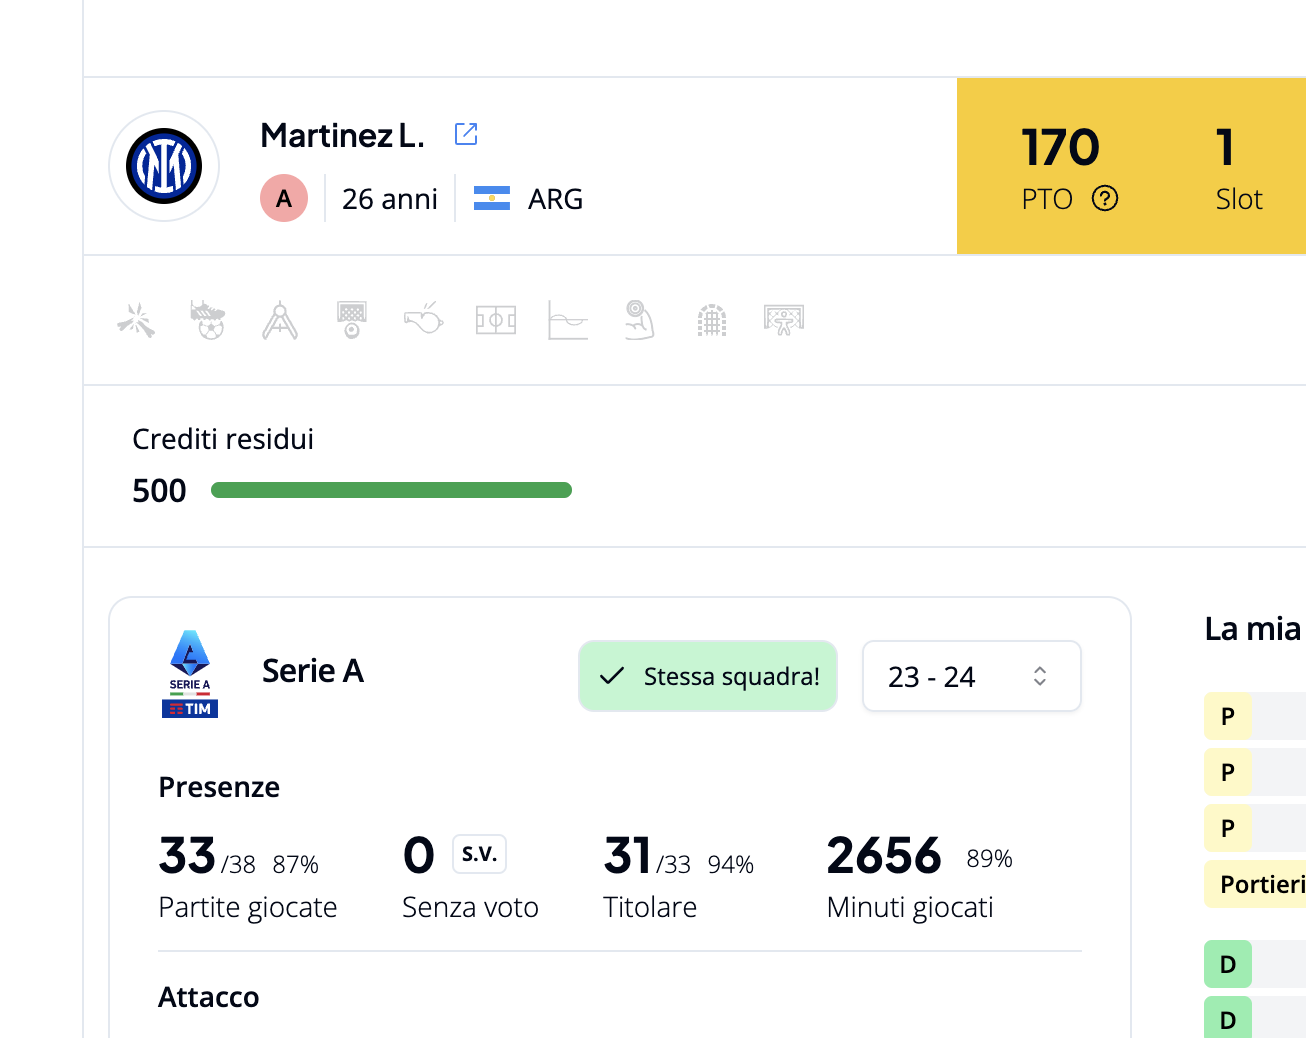Click the boot and ball icon
This screenshot has height=1038, width=1306.
coord(208,320)
